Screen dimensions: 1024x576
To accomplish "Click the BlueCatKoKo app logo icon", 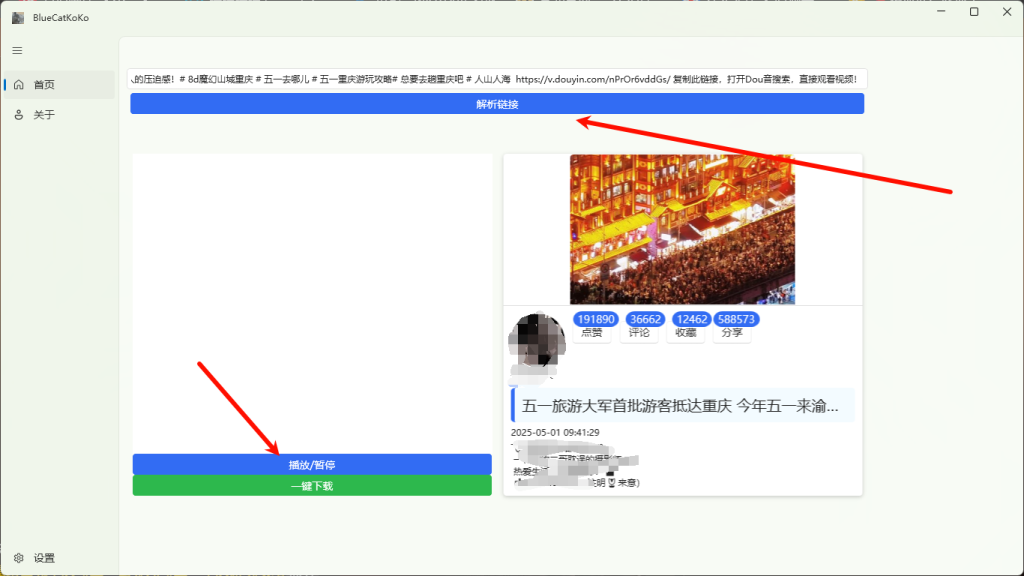I will coord(19,16).
